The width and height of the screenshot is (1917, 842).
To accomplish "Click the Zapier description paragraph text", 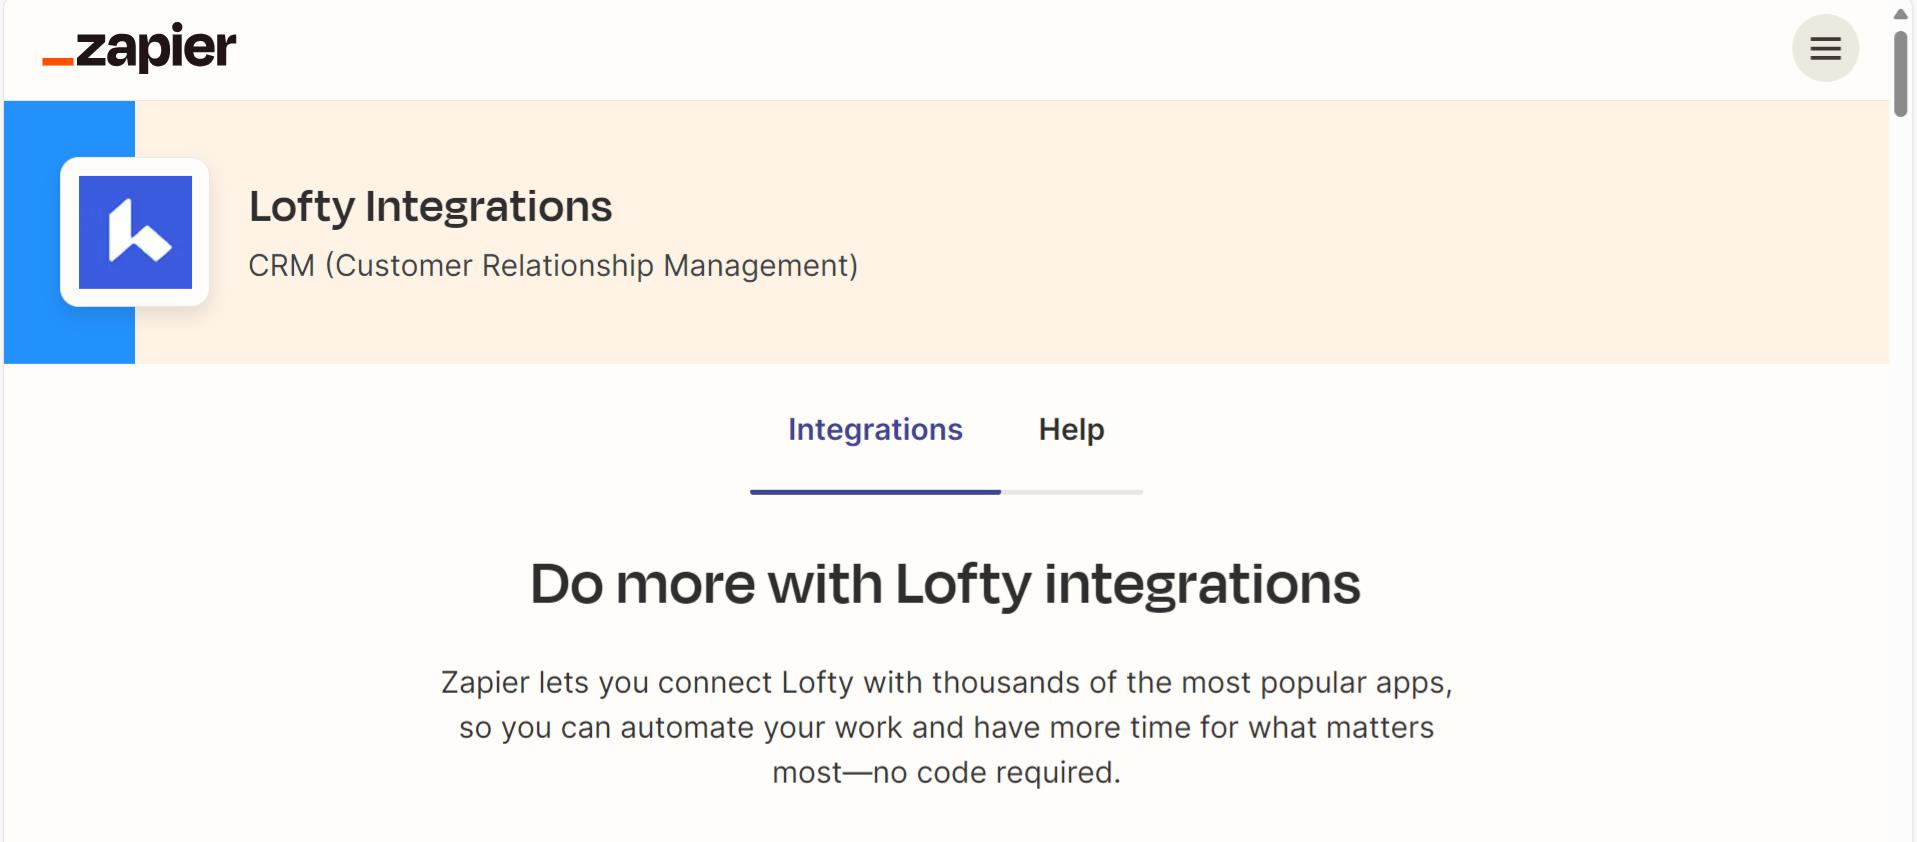I will point(946,727).
